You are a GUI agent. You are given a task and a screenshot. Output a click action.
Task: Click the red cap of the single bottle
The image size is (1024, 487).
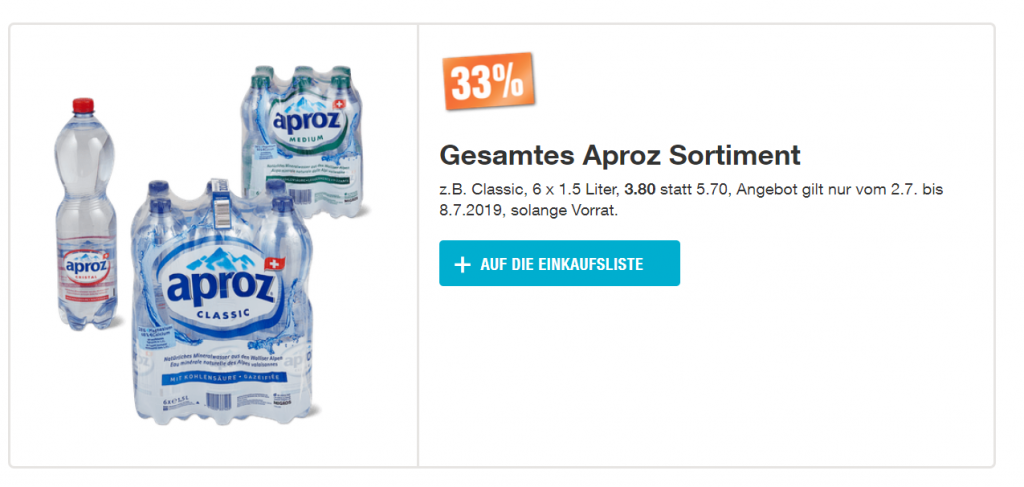point(82,104)
